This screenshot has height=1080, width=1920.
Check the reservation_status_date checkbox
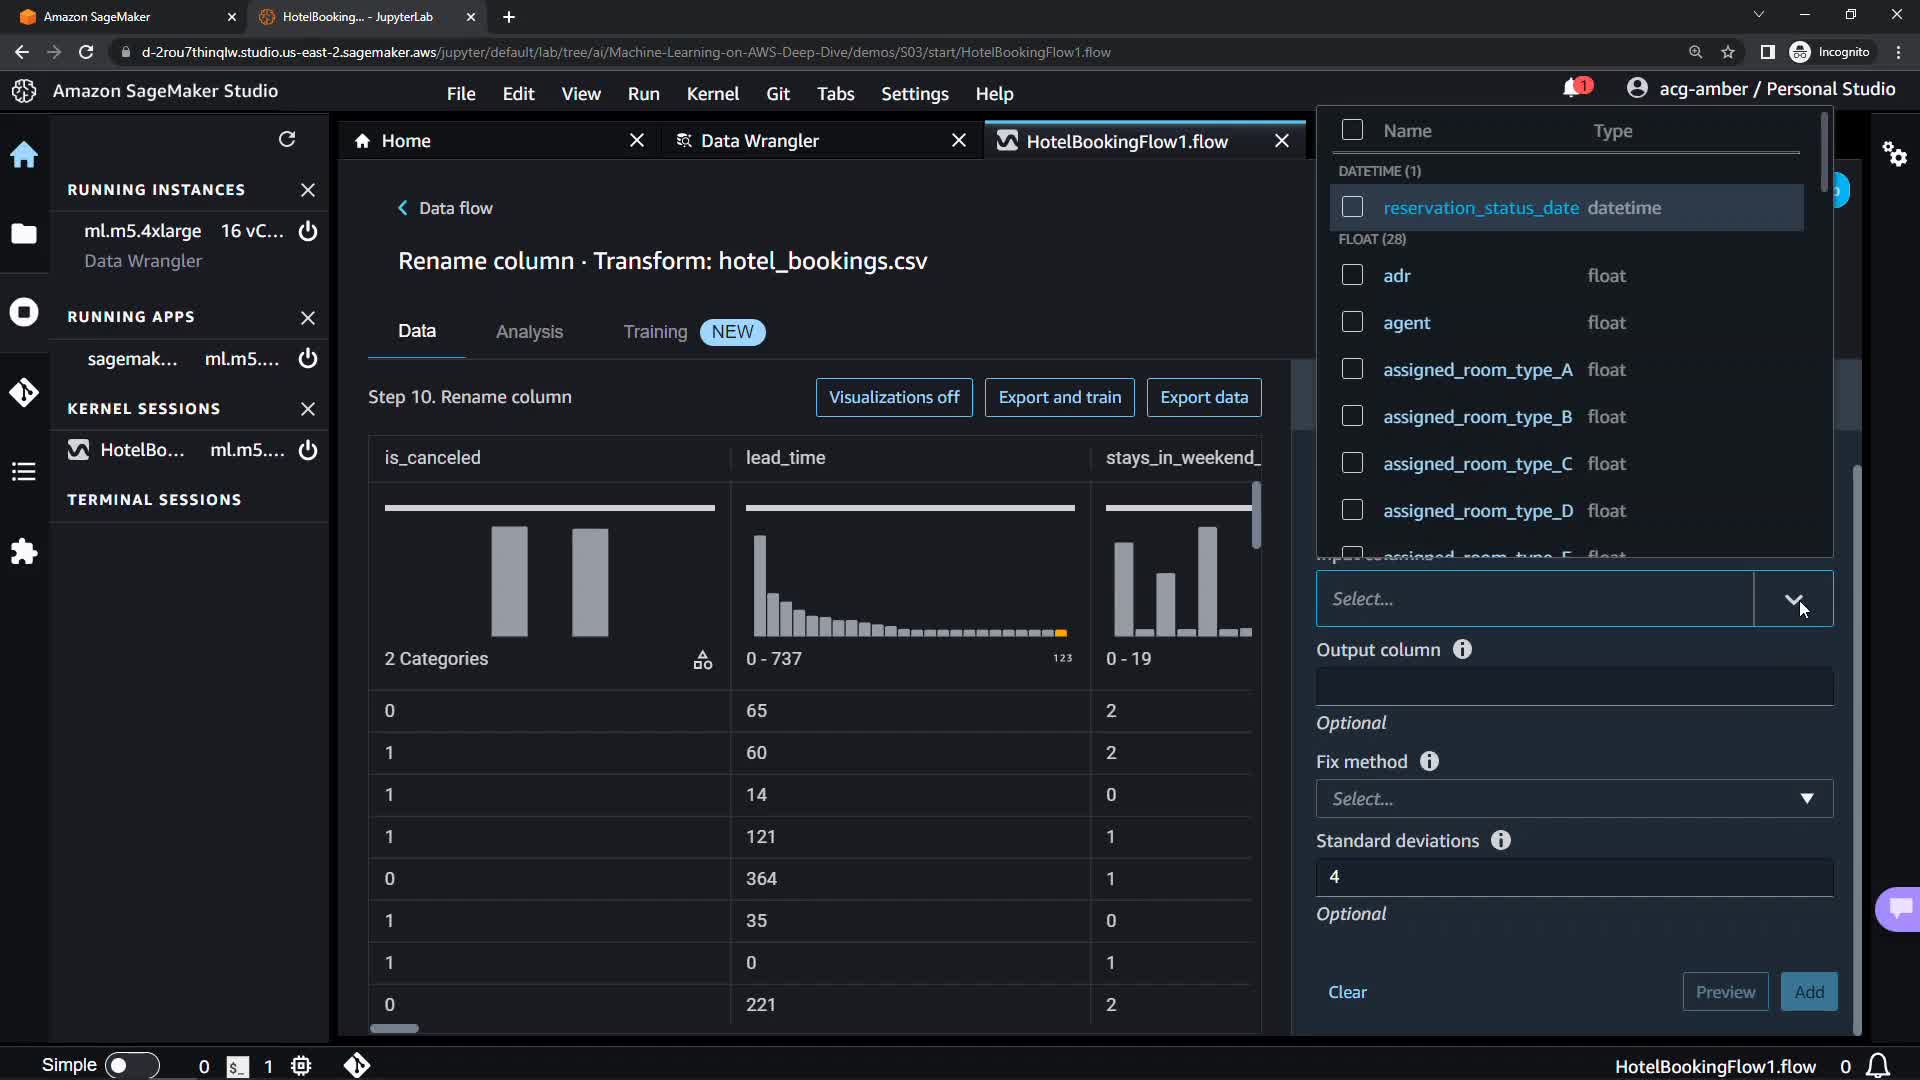1352,207
